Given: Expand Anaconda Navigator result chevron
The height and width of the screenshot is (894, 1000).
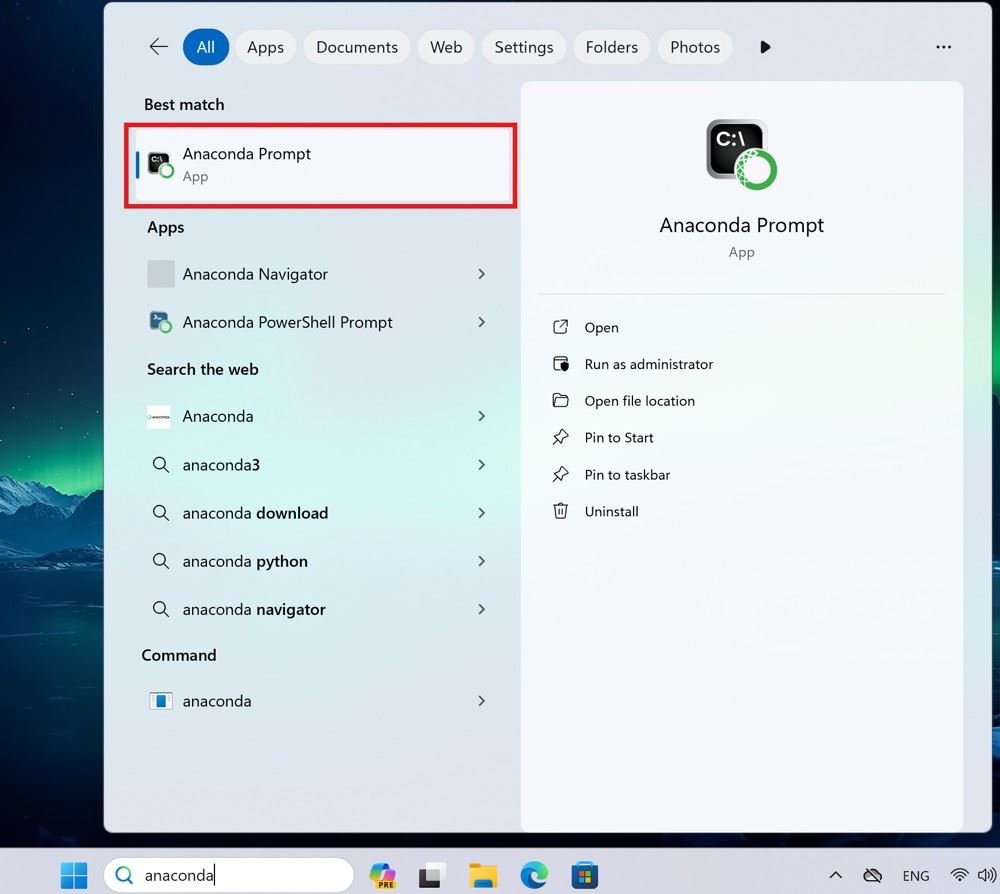Looking at the screenshot, I should (x=482, y=274).
